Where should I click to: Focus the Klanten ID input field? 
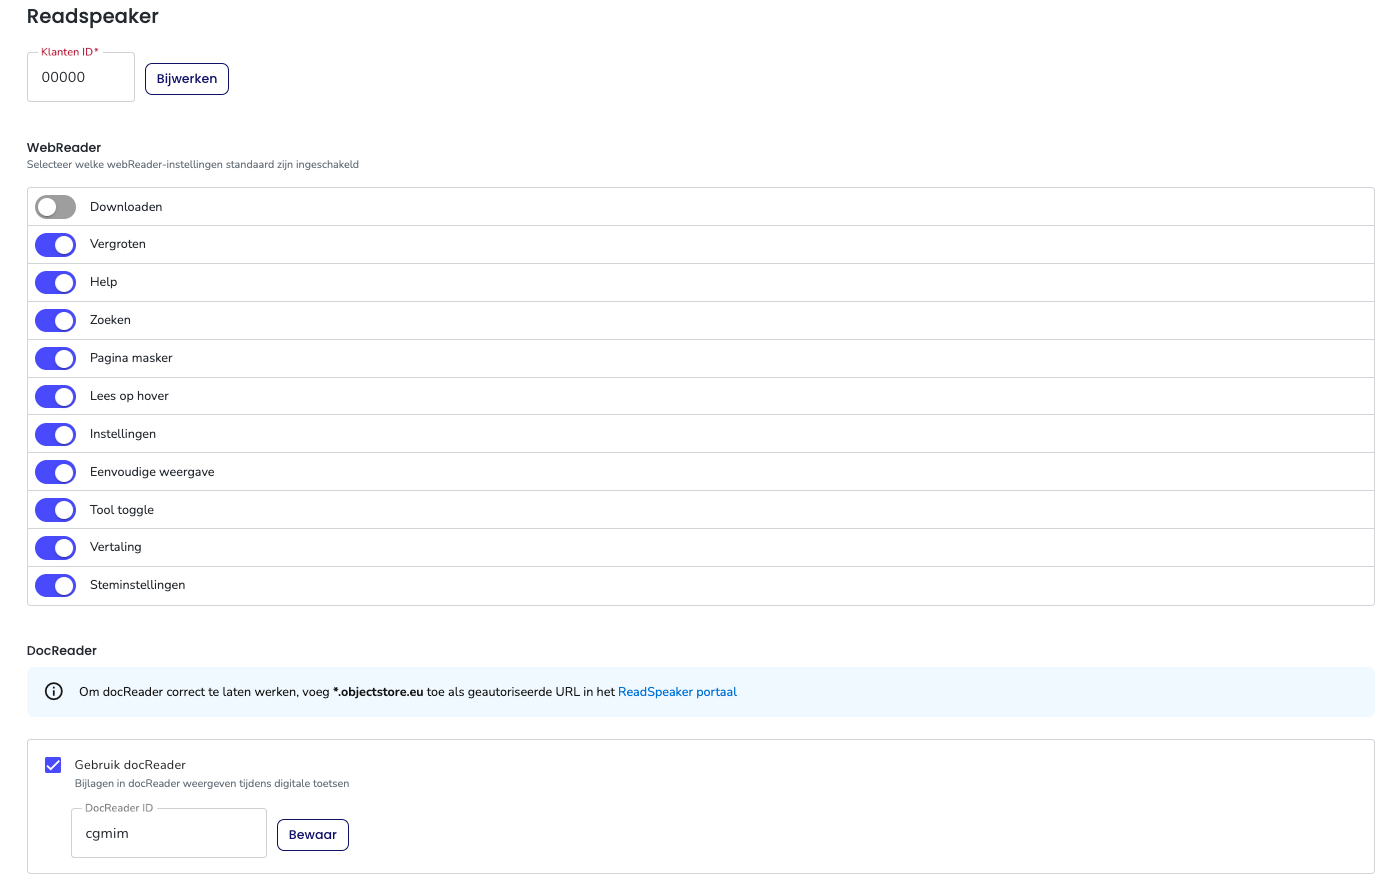click(81, 77)
